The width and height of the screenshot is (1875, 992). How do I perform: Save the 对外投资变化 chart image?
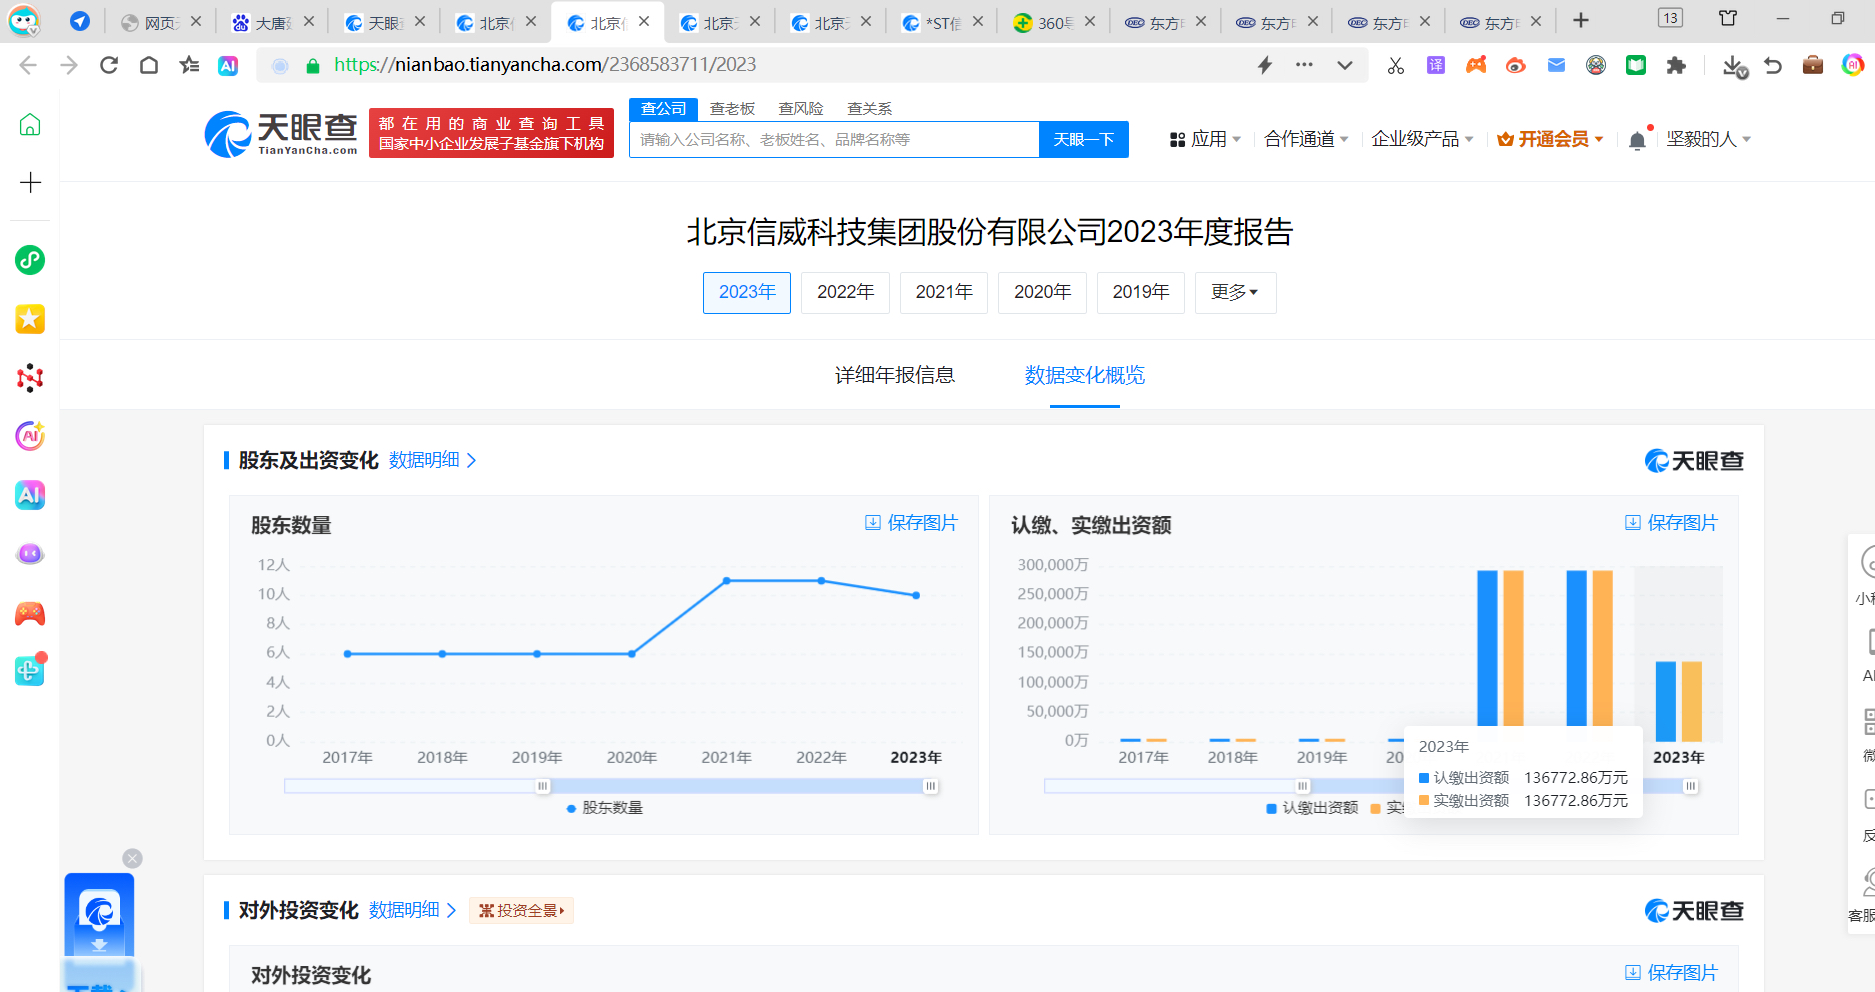pos(1671,973)
